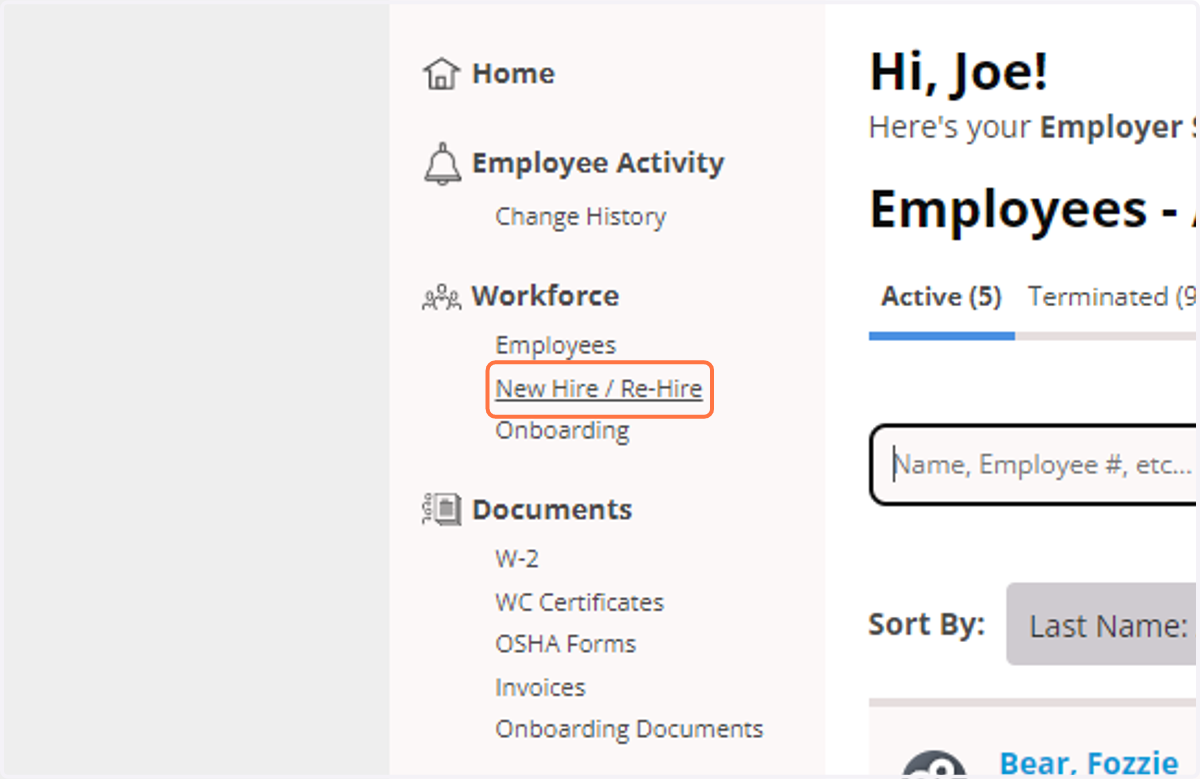Open the Sort By Last Name dropdown
The height and width of the screenshot is (779, 1200).
[1102, 625]
